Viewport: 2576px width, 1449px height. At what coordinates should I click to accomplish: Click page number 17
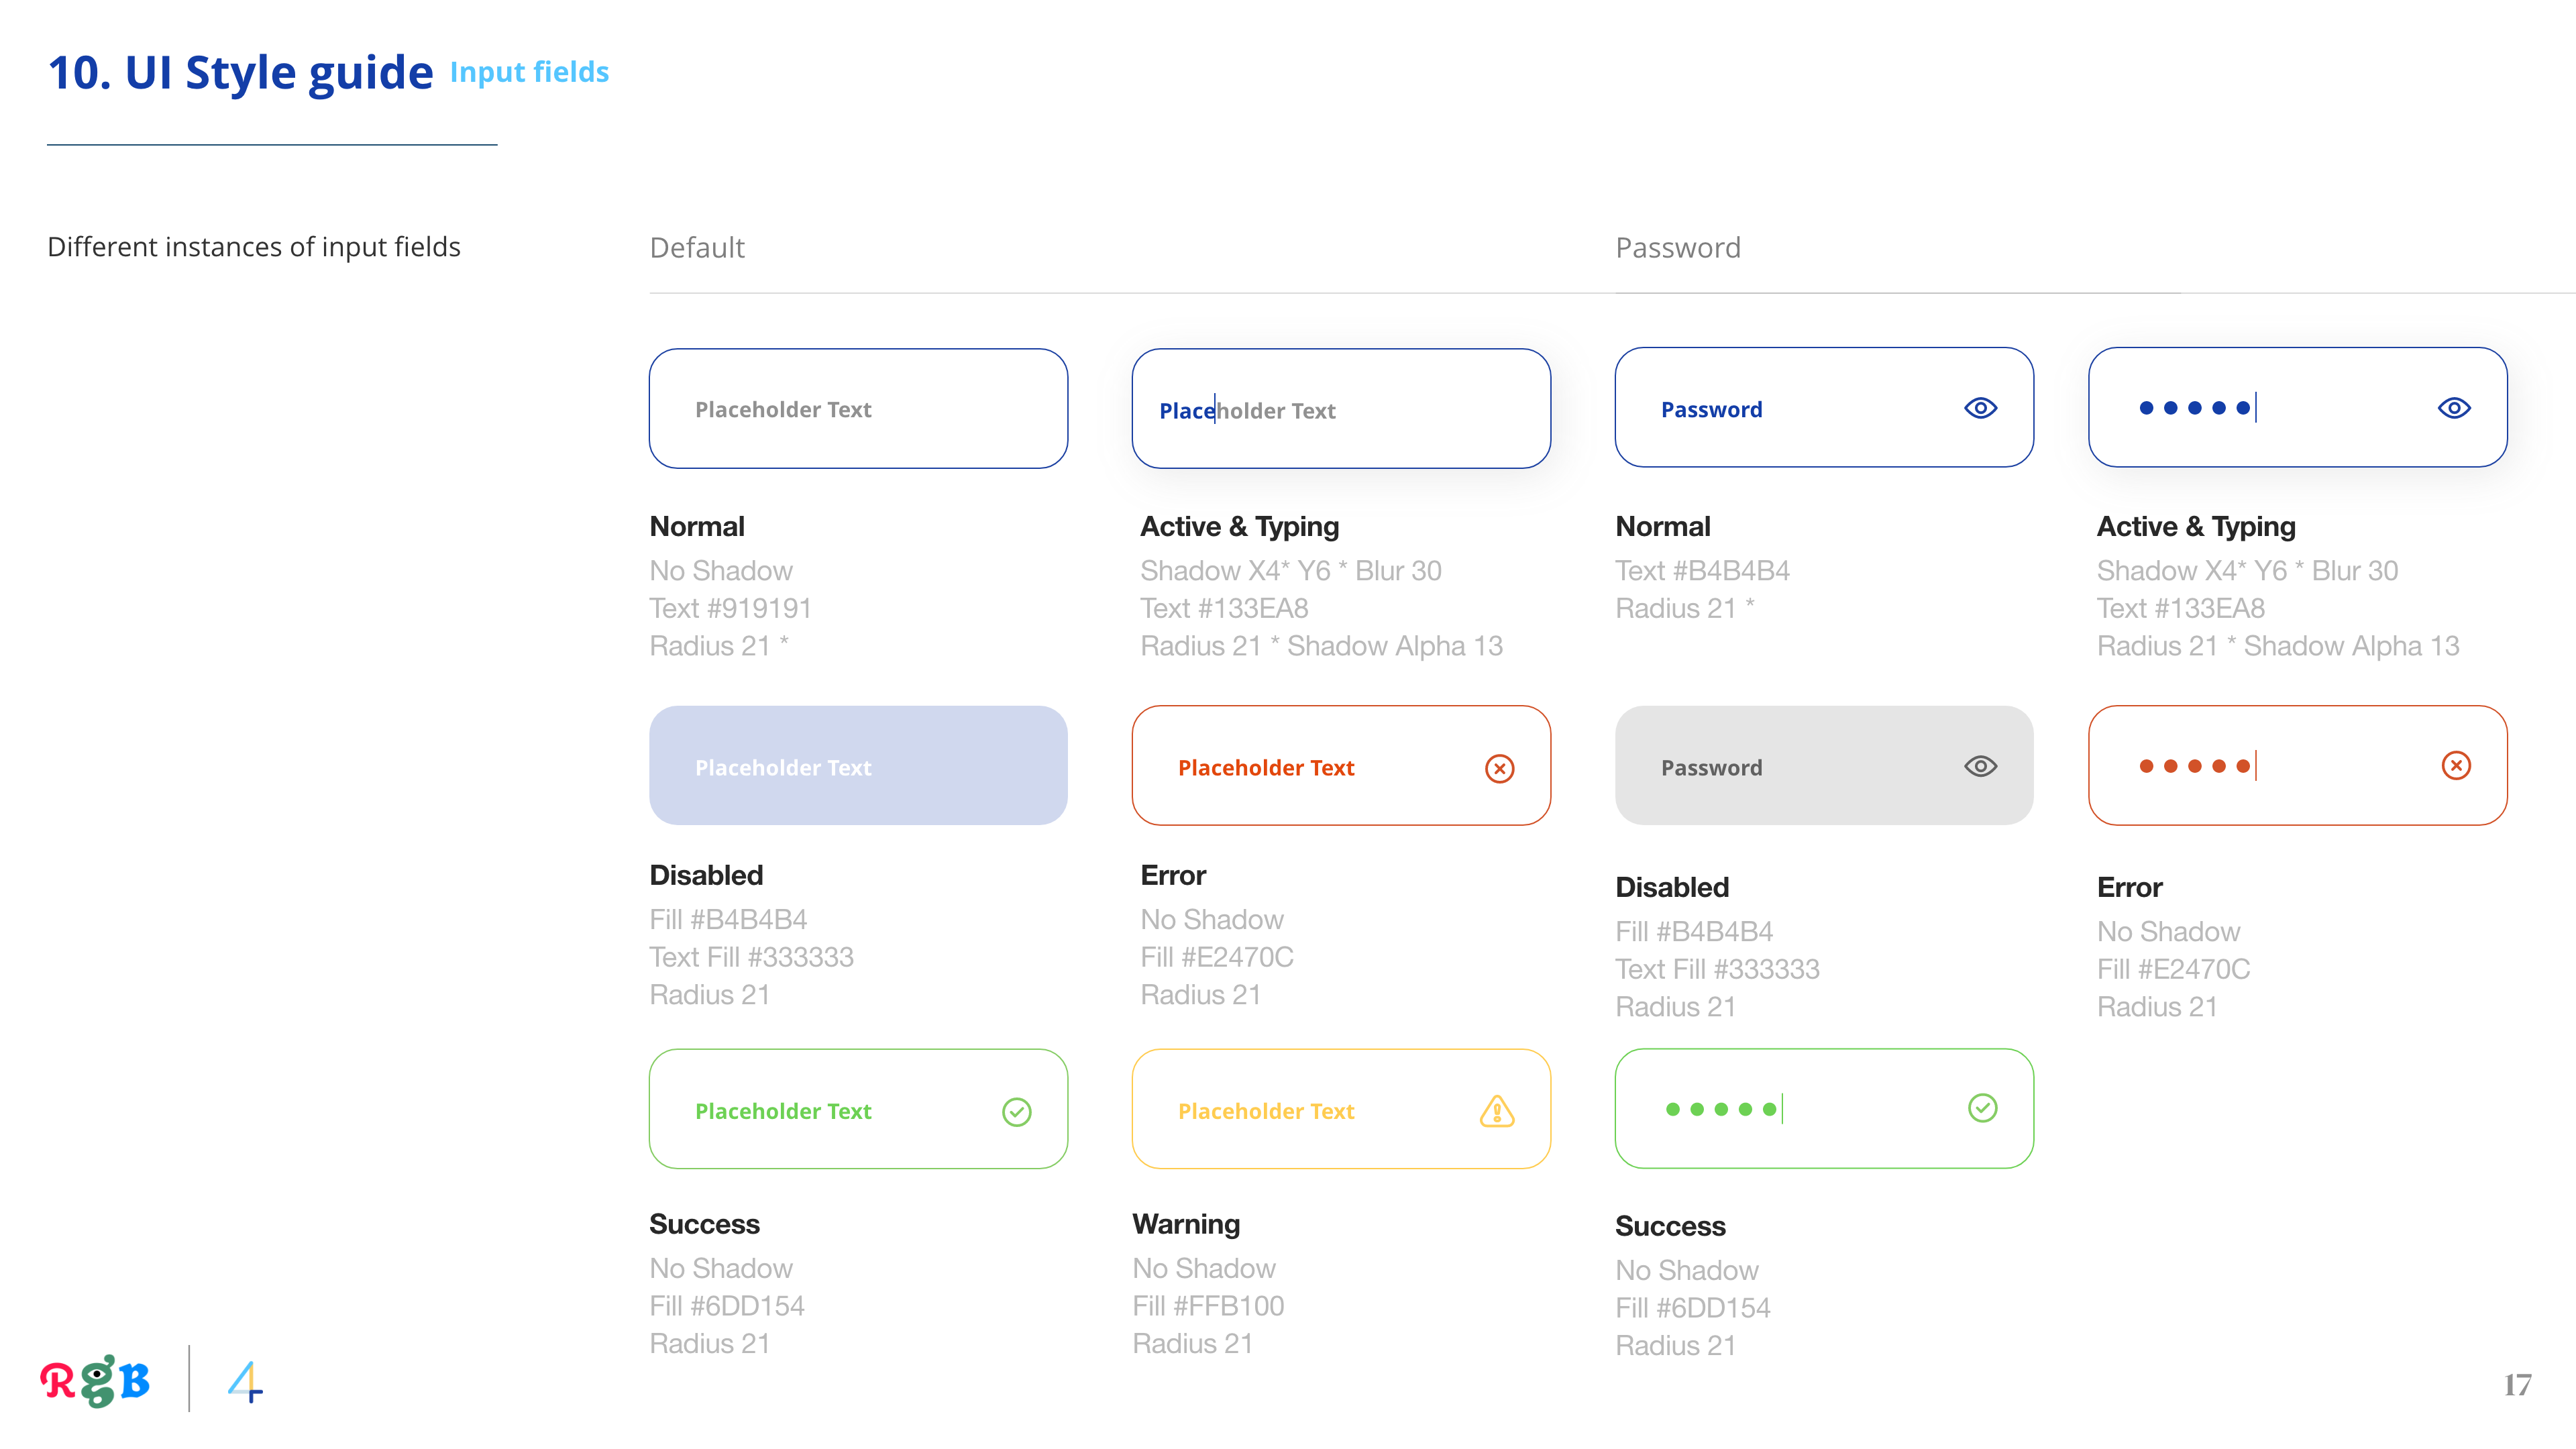tap(2517, 1385)
